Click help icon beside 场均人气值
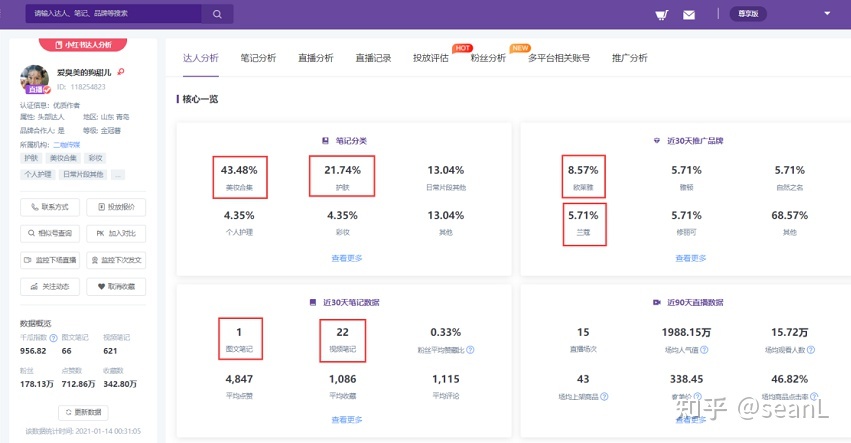 704,350
